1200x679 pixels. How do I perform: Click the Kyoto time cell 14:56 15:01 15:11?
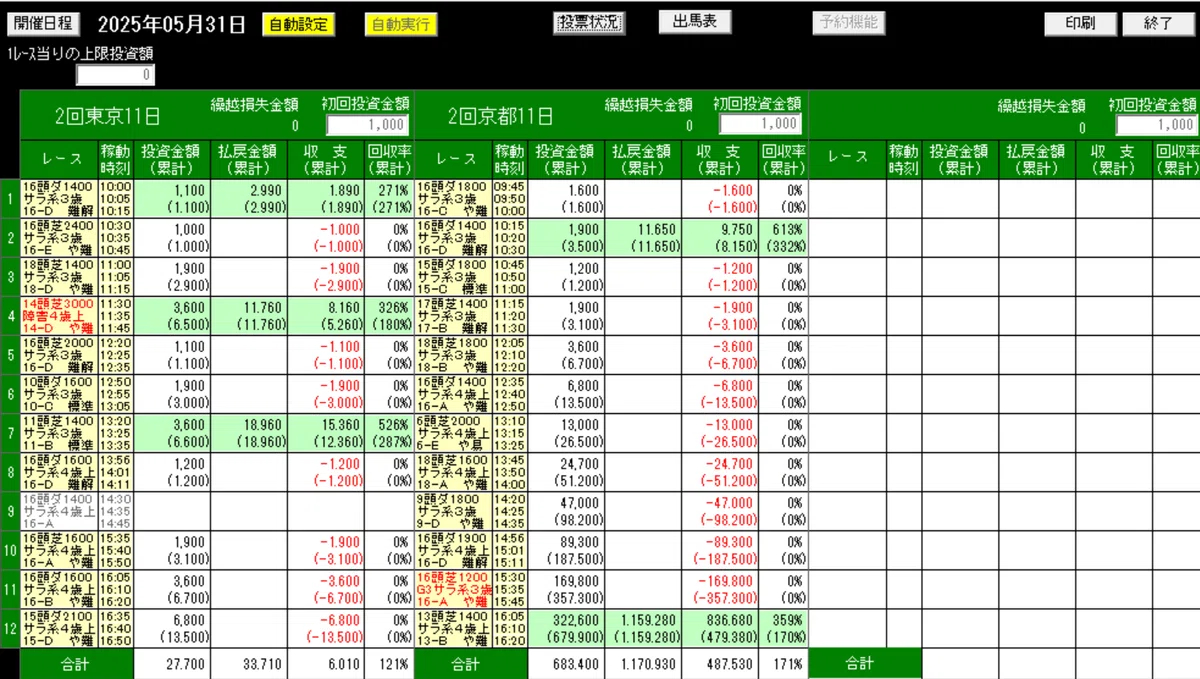point(509,550)
